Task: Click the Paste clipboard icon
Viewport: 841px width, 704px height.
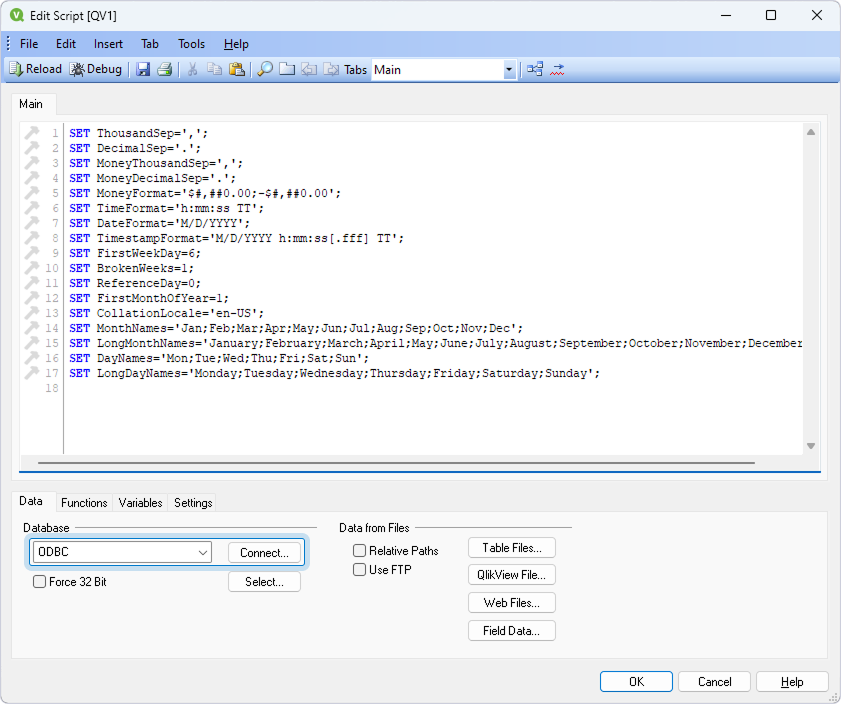Action: pos(237,69)
